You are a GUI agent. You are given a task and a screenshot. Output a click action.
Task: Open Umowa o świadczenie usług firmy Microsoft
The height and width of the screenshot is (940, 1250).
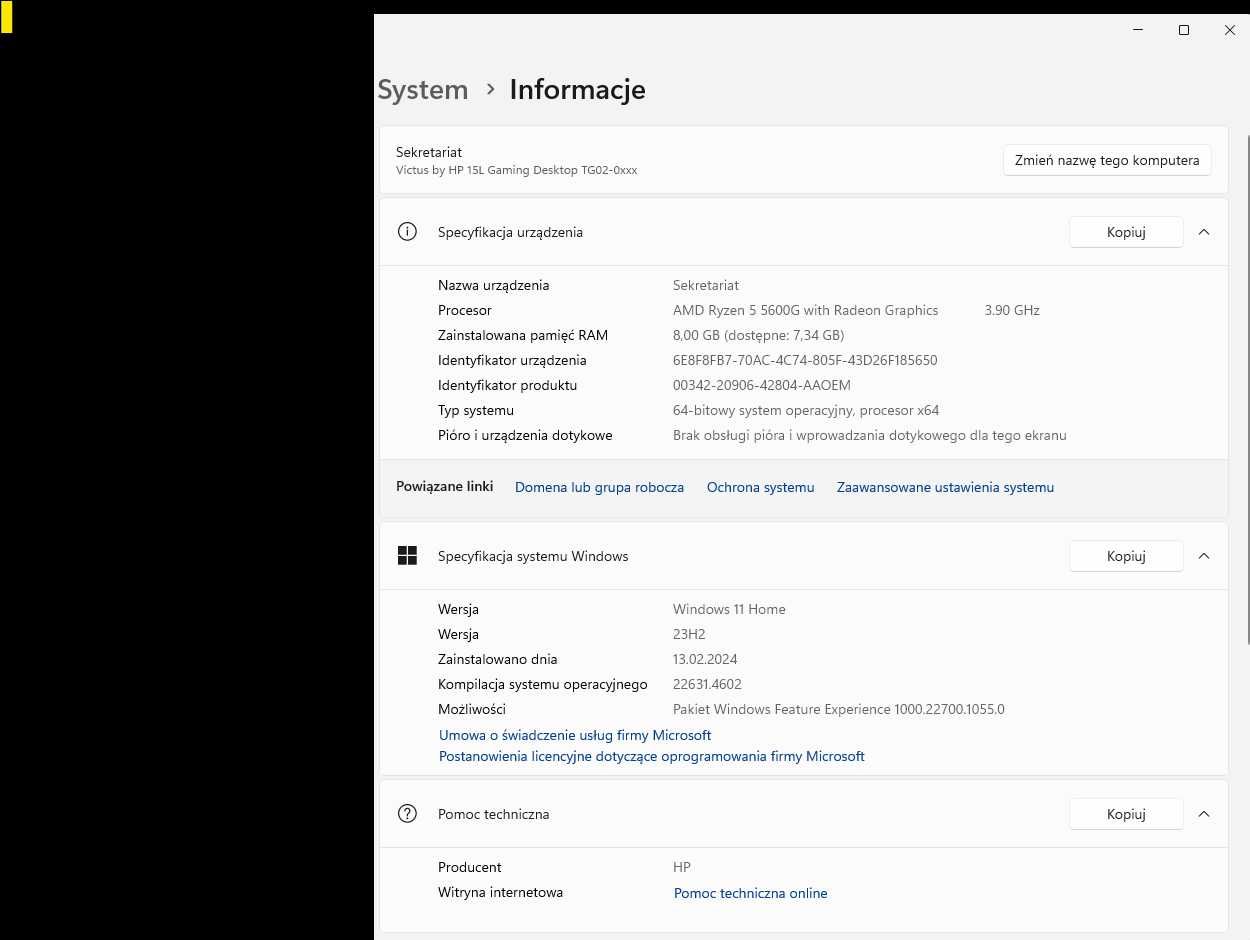click(x=575, y=735)
